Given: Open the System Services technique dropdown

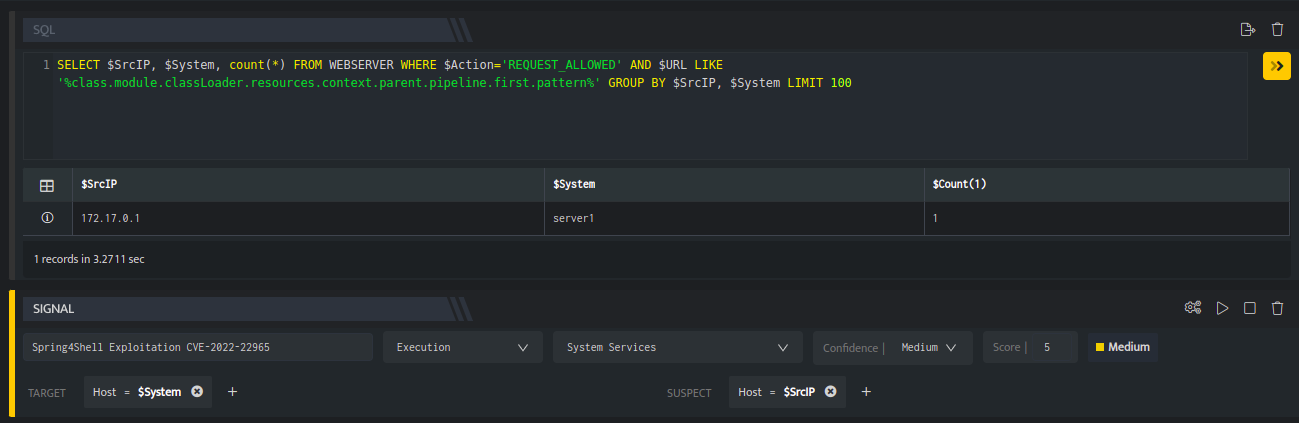Looking at the screenshot, I should tap(678, 347).
